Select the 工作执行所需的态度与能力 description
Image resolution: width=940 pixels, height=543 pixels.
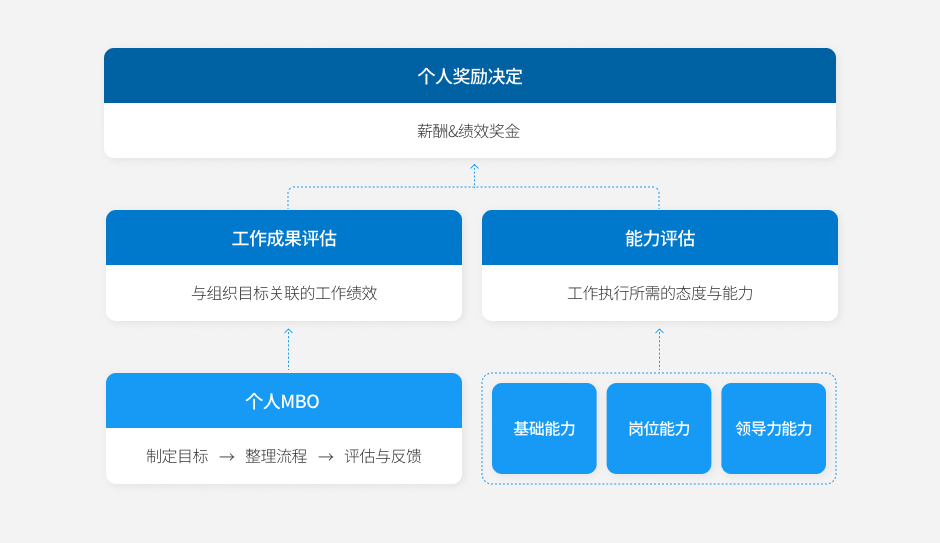pyautogui.click(x=659, y=293)
